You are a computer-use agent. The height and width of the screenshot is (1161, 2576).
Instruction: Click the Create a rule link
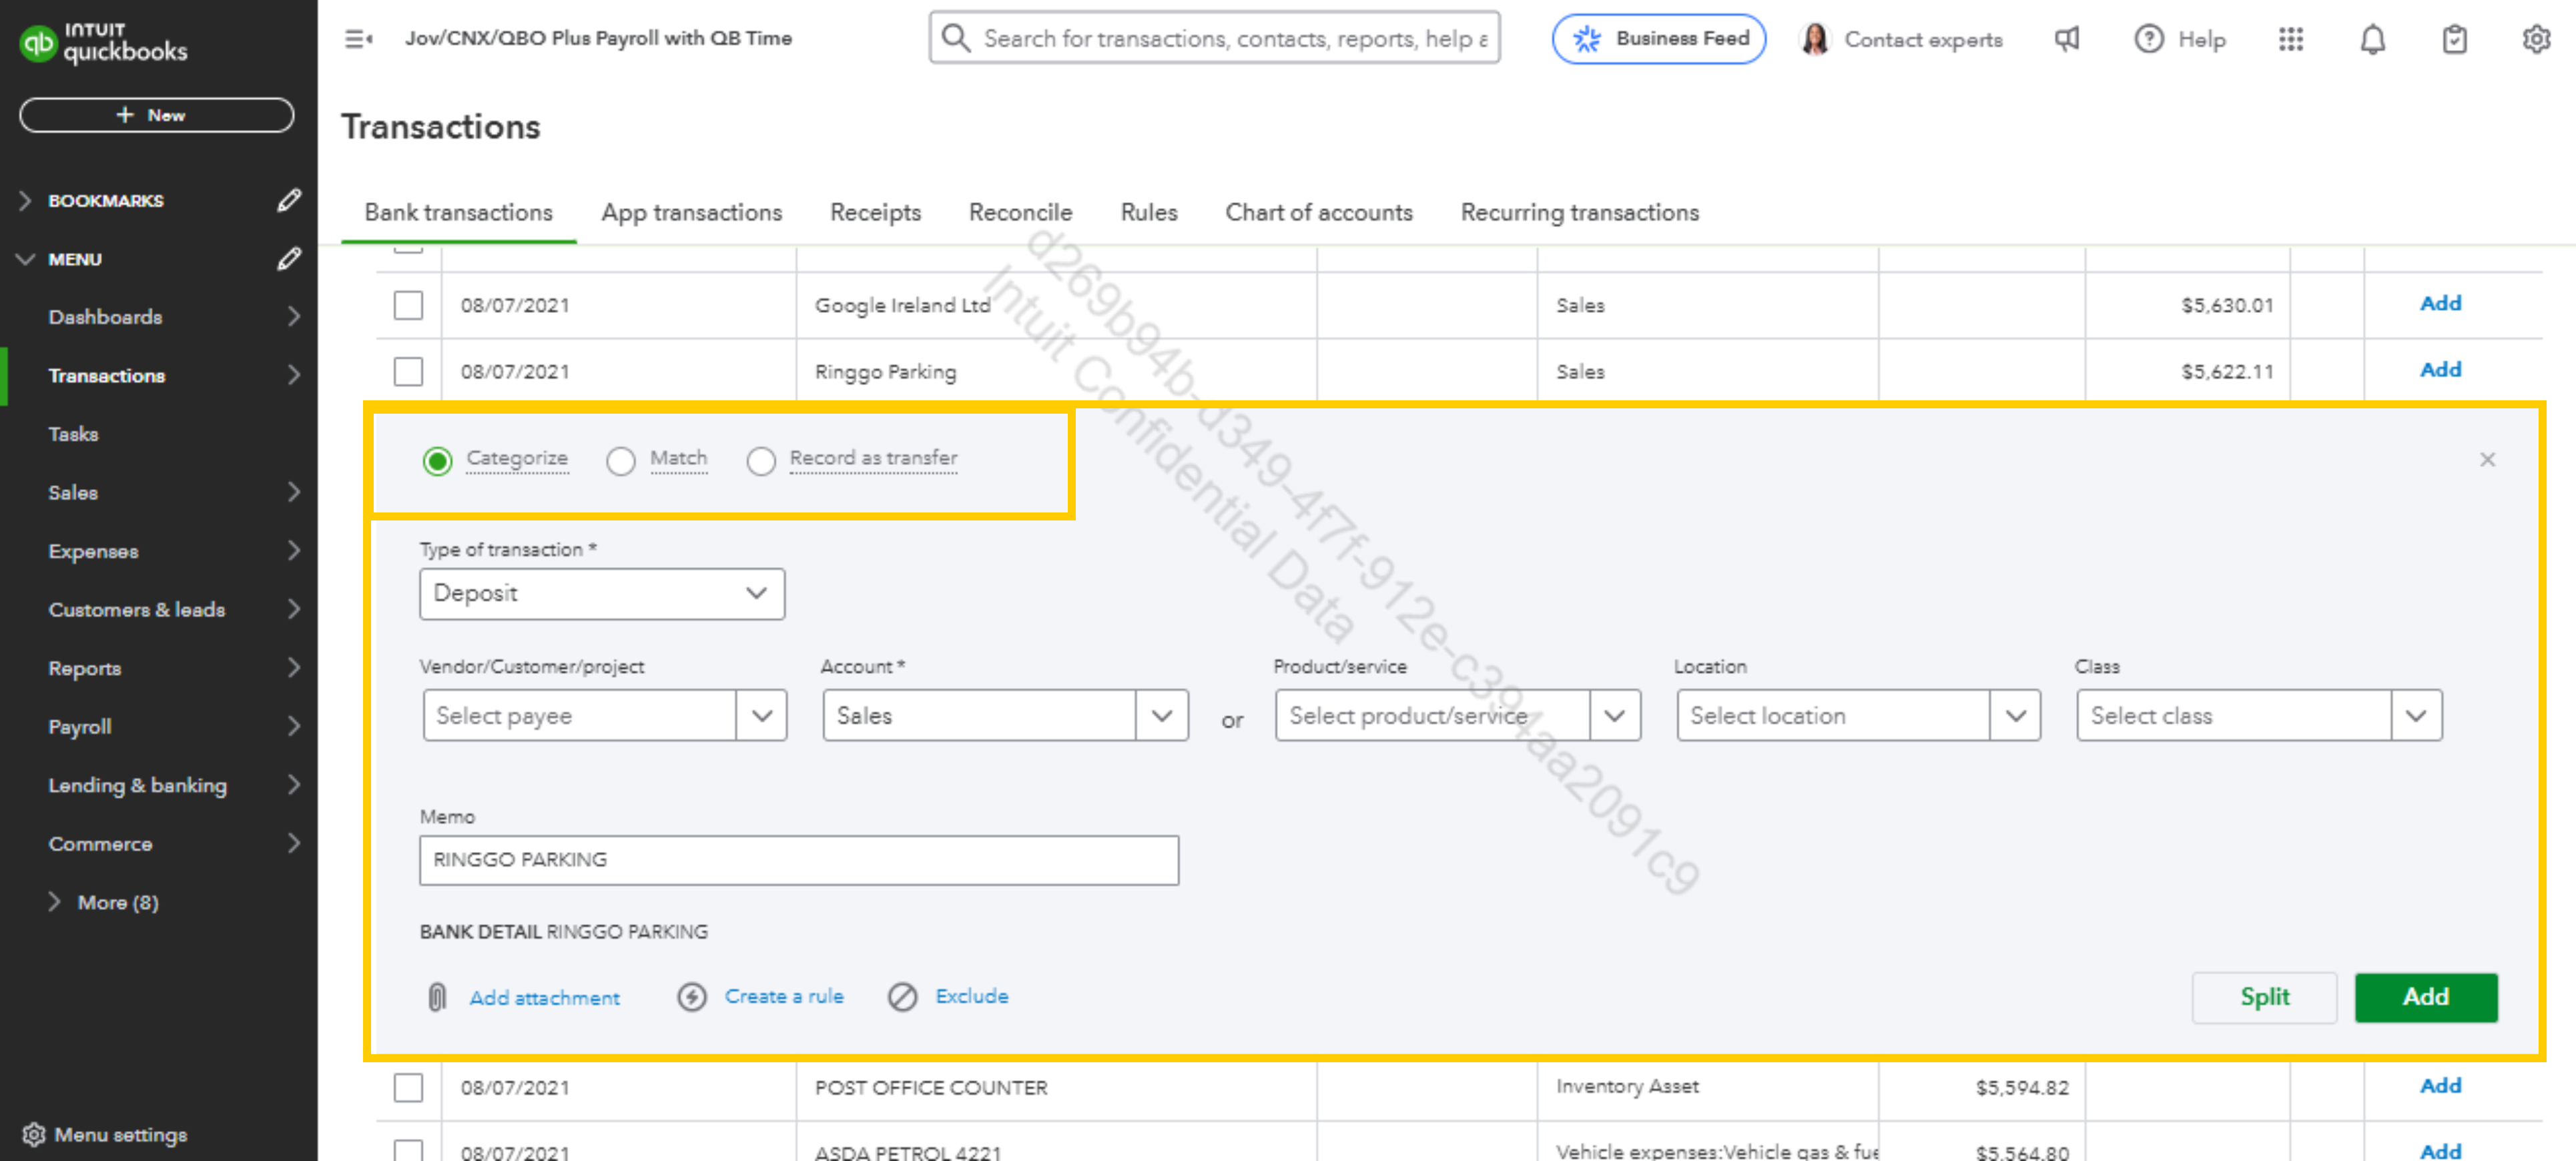click(784, 997)
